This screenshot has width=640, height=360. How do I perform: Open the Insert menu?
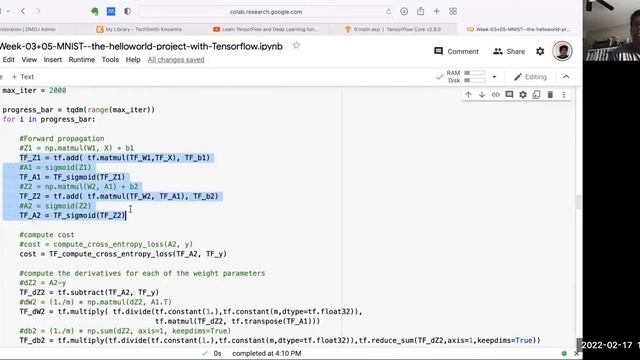53,60
